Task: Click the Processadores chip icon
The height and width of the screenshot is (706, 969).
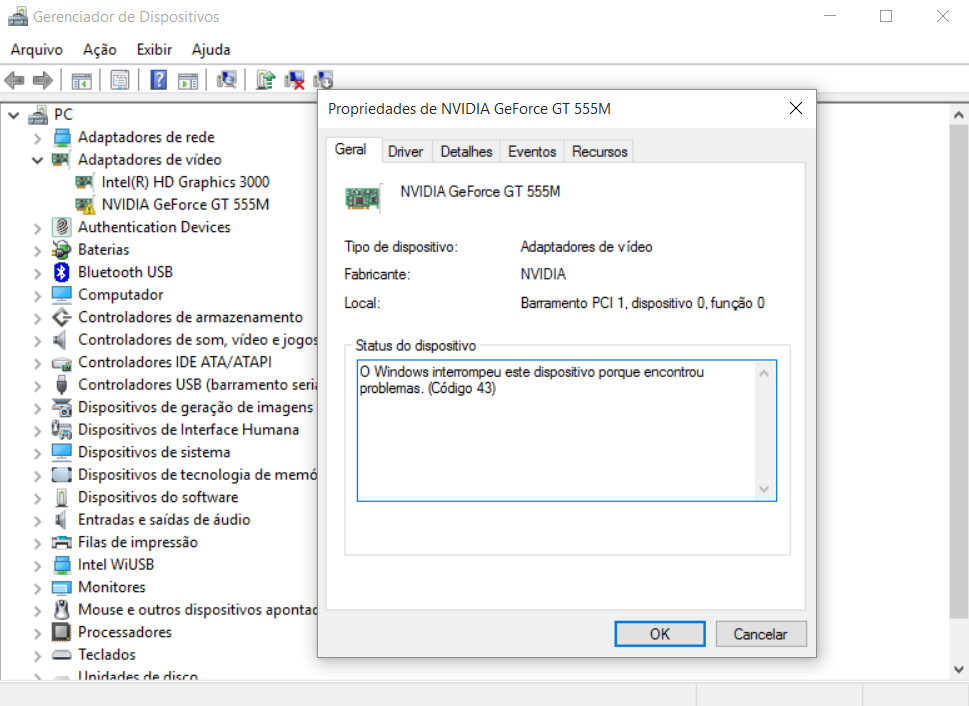Action: 61,632
